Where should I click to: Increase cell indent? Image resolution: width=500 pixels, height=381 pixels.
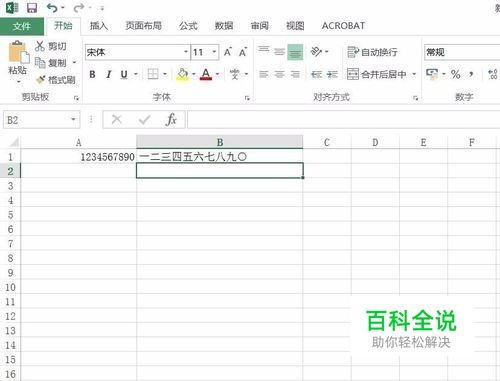[332, 74]
